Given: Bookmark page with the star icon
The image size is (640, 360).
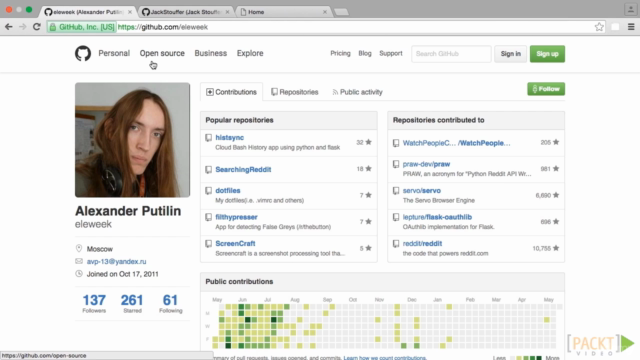Looking at the screenshot, I should 599,27.
